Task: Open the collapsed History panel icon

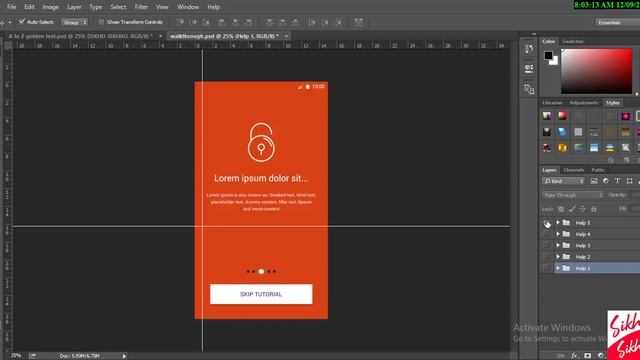Action: [529, 49]
